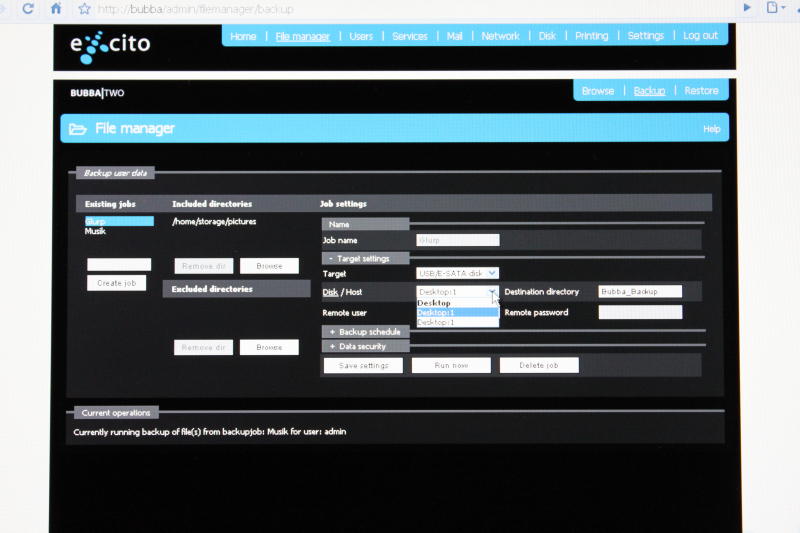Open the Settings menu item
Image resolution: width=800 pixels, height=533 pixels.
coord(645,36)
